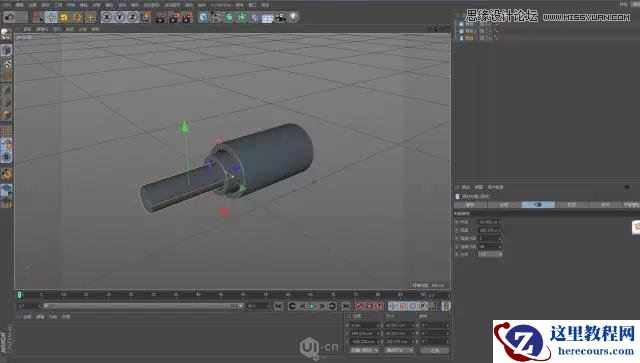Screen dimensions: 640x363
Task: Click the green Y axis arrow handle
Action: (x=185, y=126)
